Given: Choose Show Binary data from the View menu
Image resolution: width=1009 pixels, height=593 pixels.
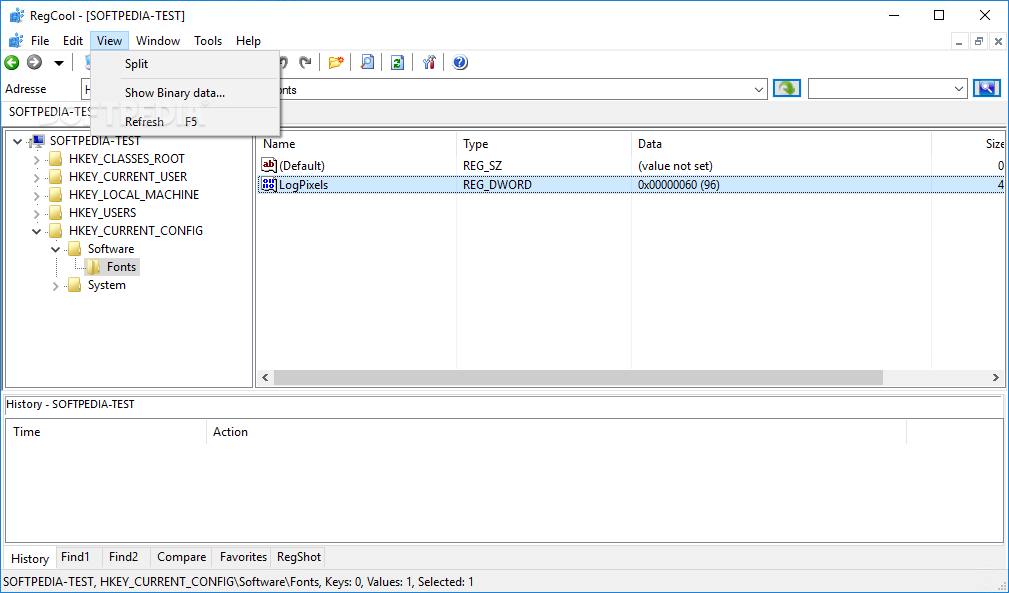Looking at the screenshot, I should point(185,93).
